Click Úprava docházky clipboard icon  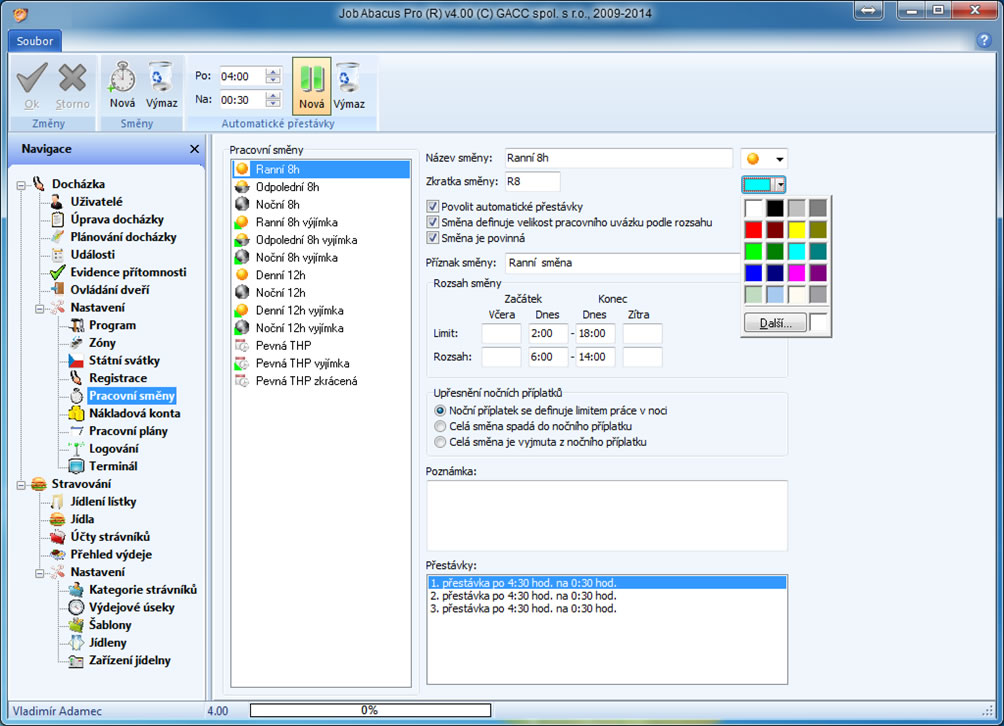click(57, 220)
